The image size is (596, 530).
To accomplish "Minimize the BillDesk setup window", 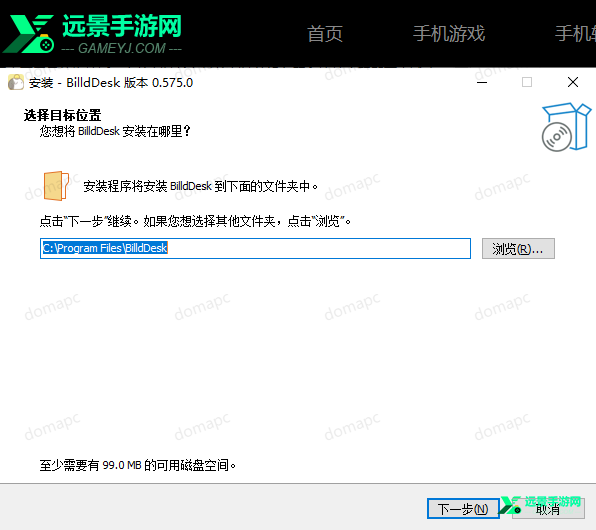I will click(x=482, y=82).
